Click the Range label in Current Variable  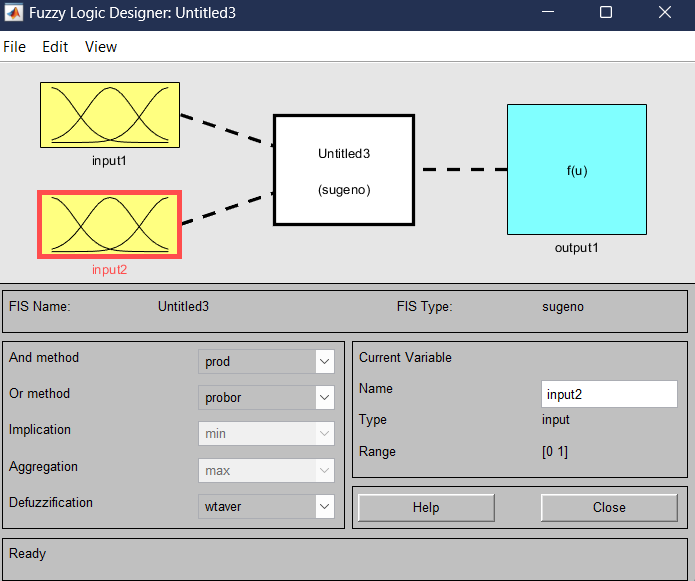[x=377, y=452]
